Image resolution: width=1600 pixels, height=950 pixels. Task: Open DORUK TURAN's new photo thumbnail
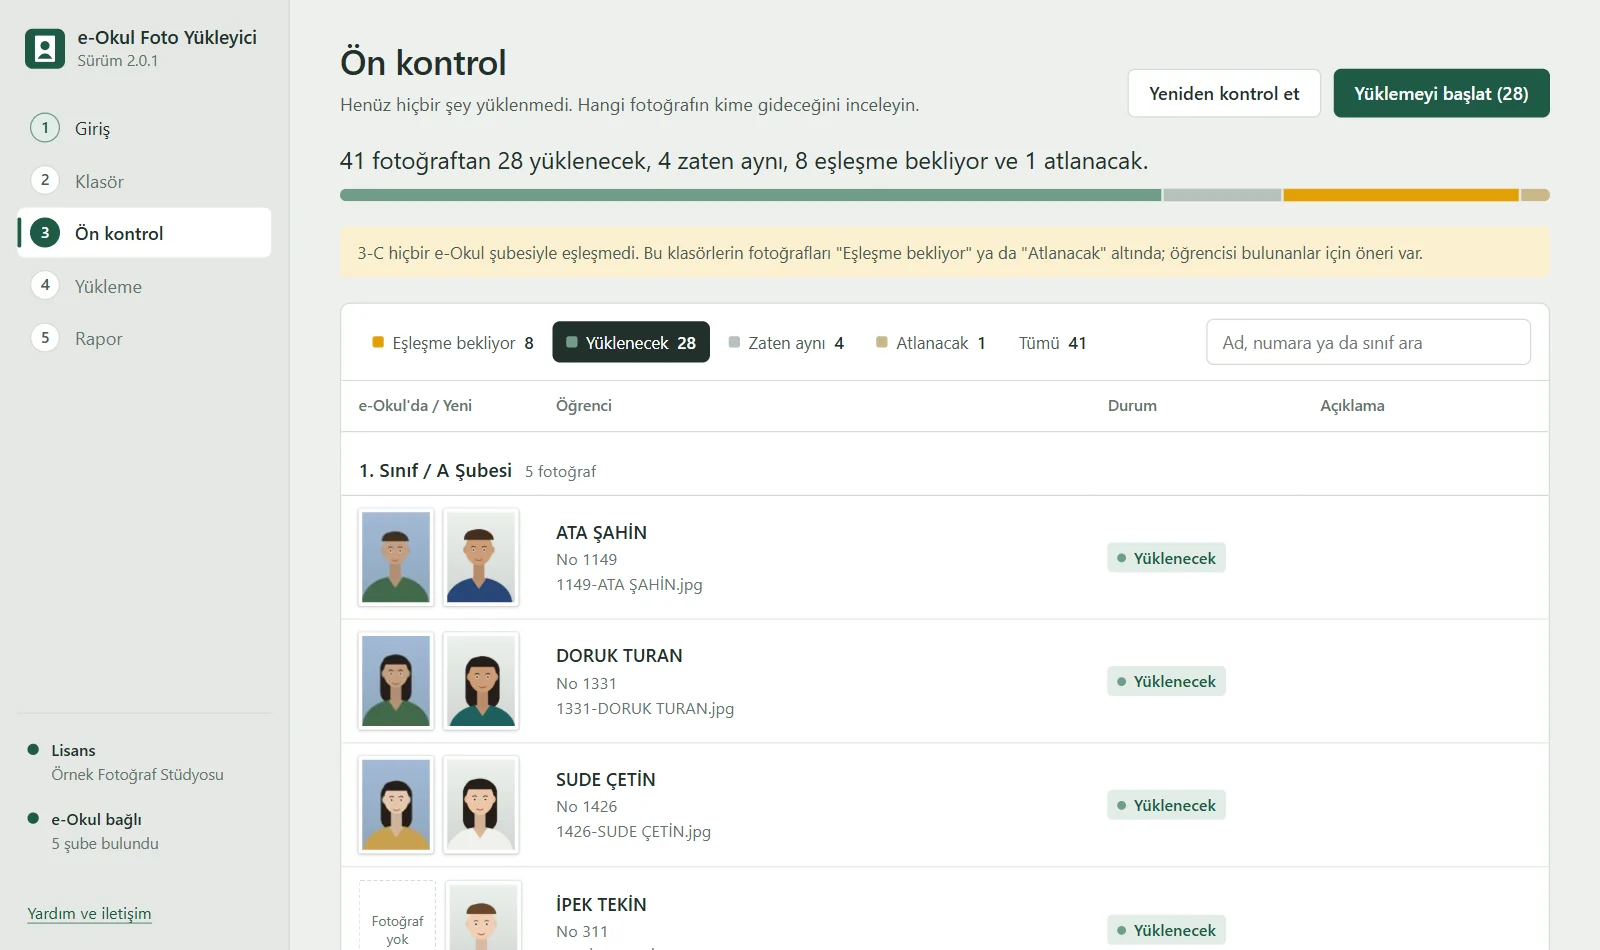[x=481, y=680]
